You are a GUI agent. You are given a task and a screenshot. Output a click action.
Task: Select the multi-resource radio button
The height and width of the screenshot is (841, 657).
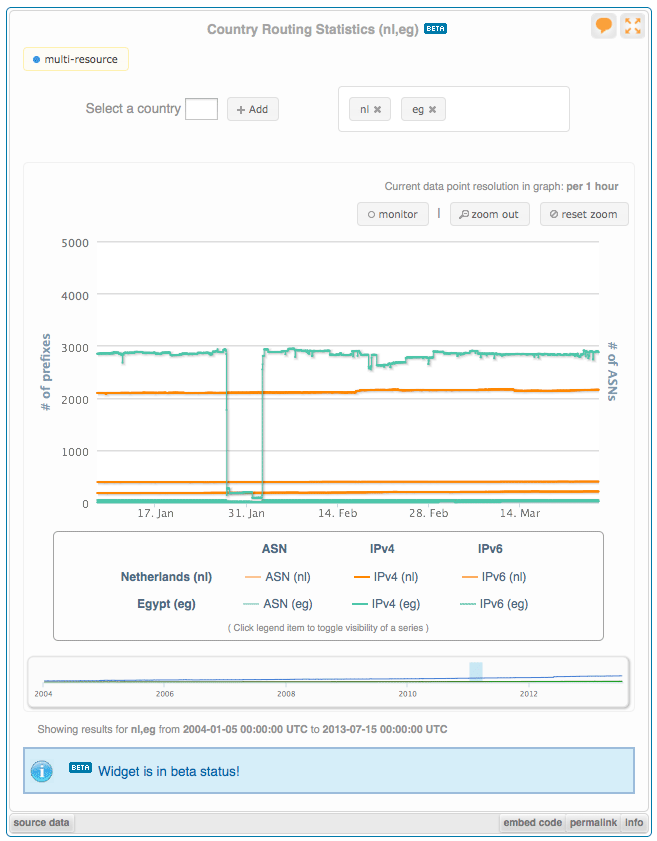tap(37, 59)
